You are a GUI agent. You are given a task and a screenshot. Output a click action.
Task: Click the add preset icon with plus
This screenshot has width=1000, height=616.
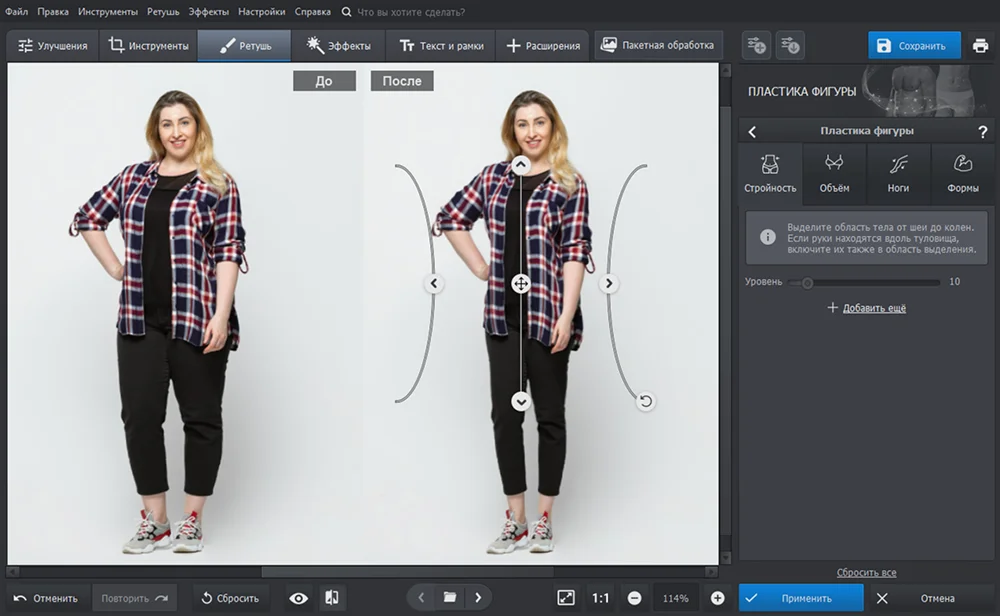[757, 45]
